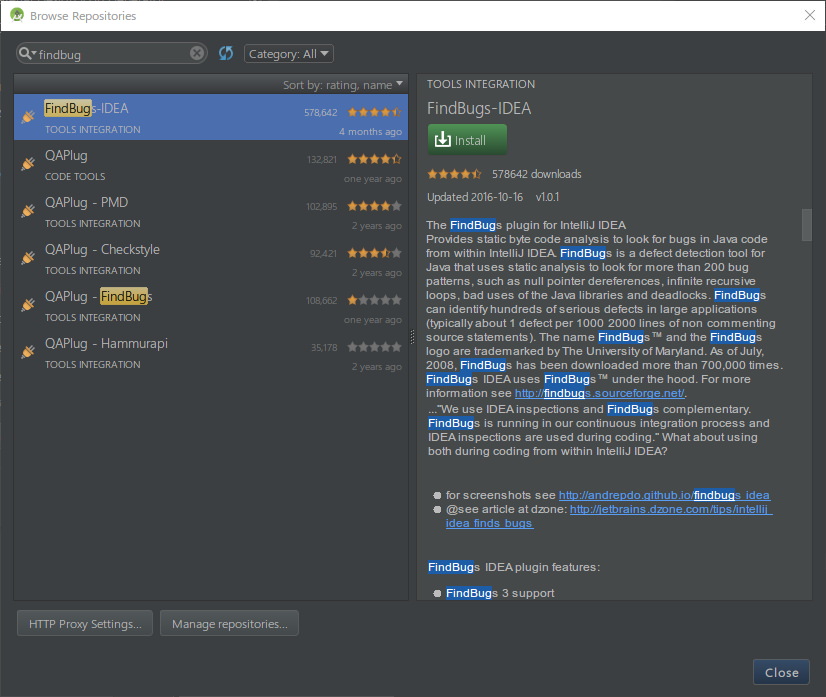The height and width of the screenshot is (697, 826).
Task: Select the QAPlug plugin row
Action: (211, 164)
